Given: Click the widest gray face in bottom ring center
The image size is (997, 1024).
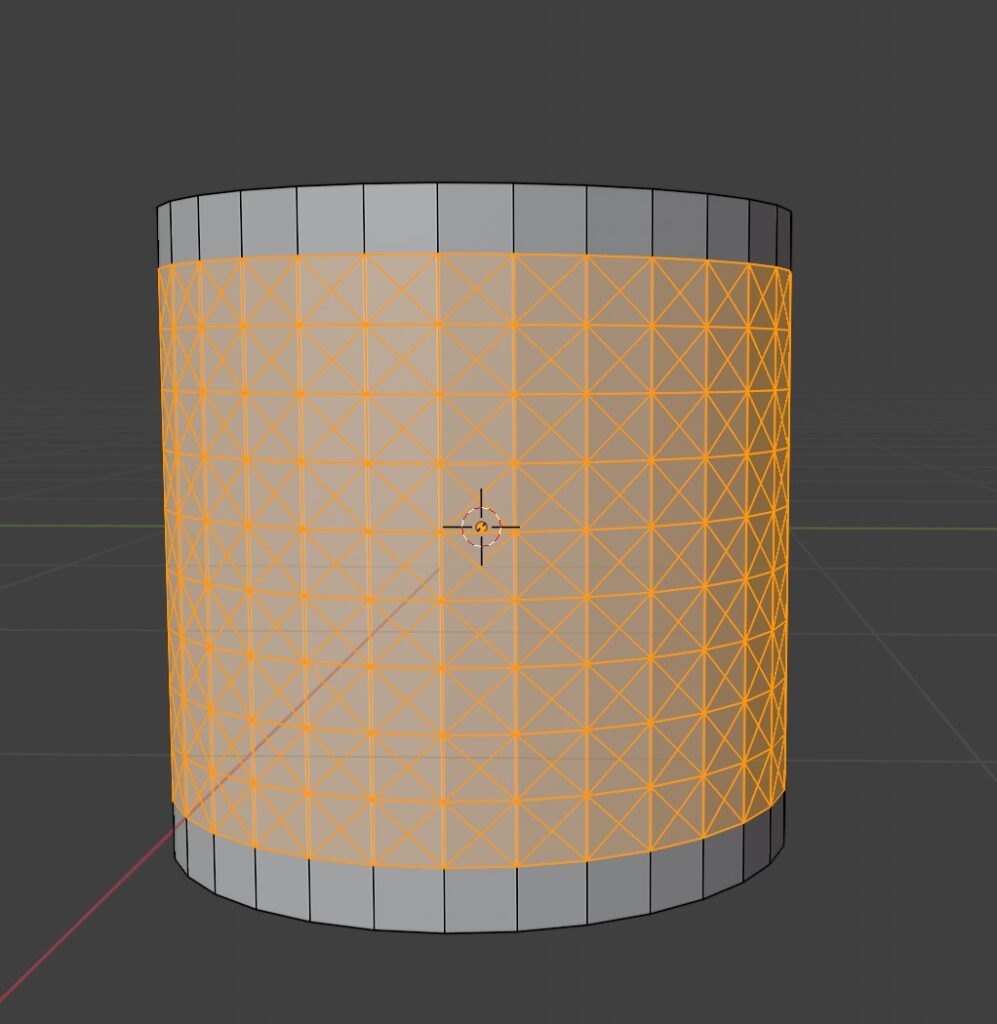Looking at the screenshot, I should pyautogui.click(x=480, y=898).
